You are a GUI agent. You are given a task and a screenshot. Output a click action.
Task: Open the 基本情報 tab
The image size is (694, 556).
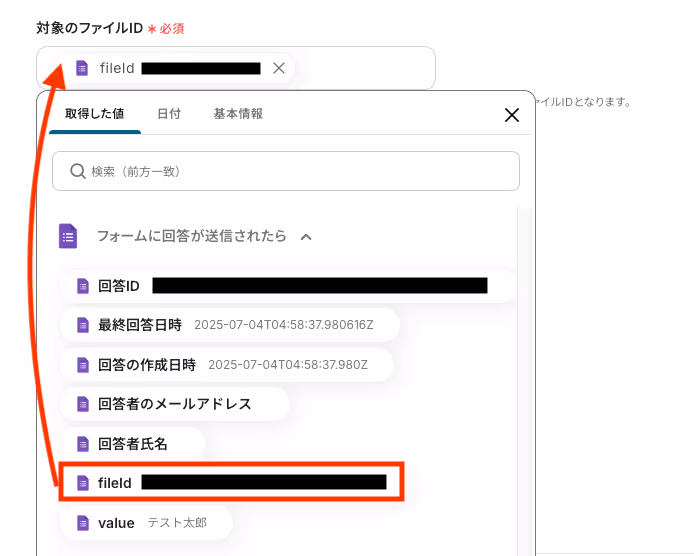[x=238, y=114]
